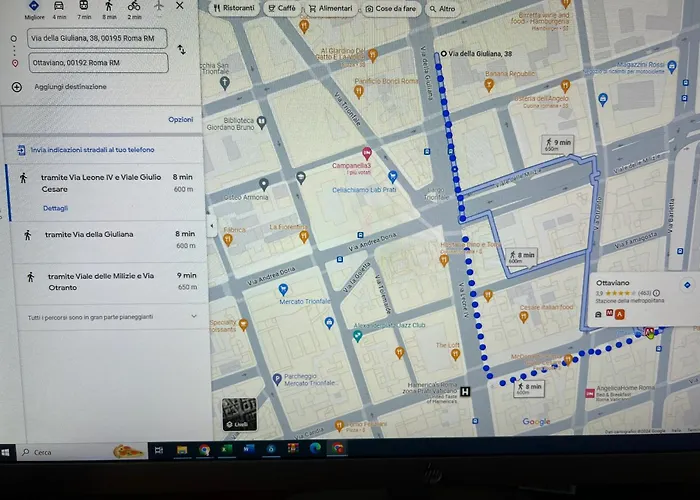Filter map by Alimentari chip
Screen dimensions: 700x500
pos(330,8)
